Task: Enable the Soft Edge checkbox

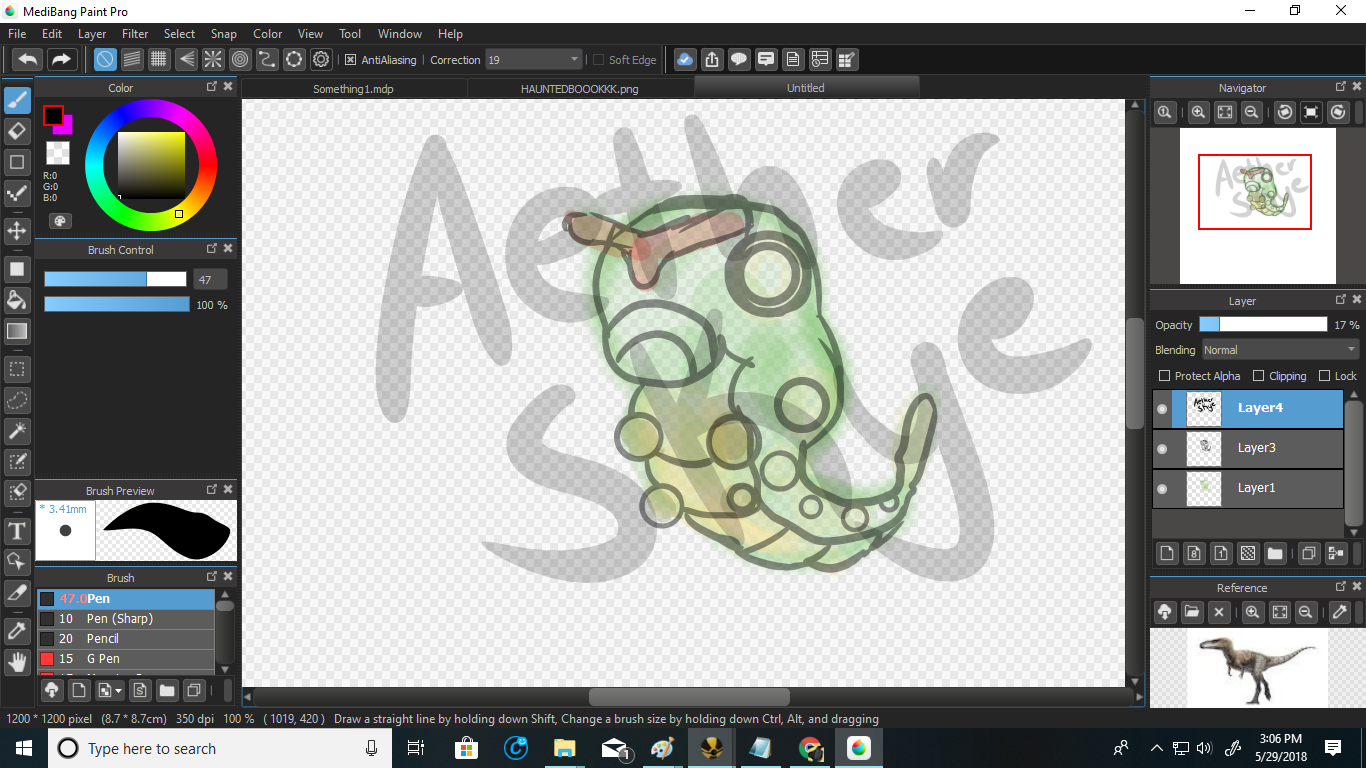Action: pos(598,60)
